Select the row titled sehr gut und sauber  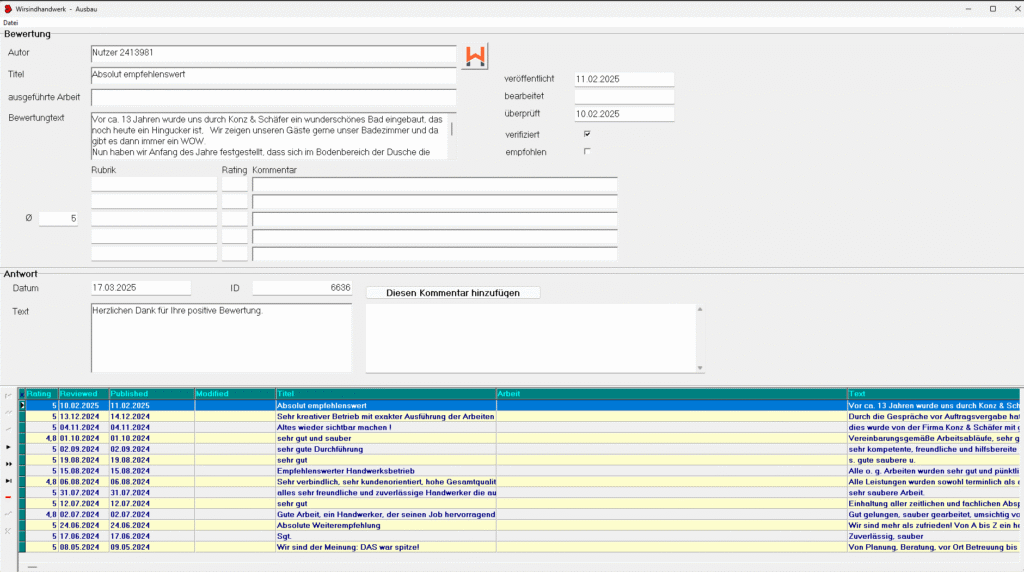click(x=519, y=438)
